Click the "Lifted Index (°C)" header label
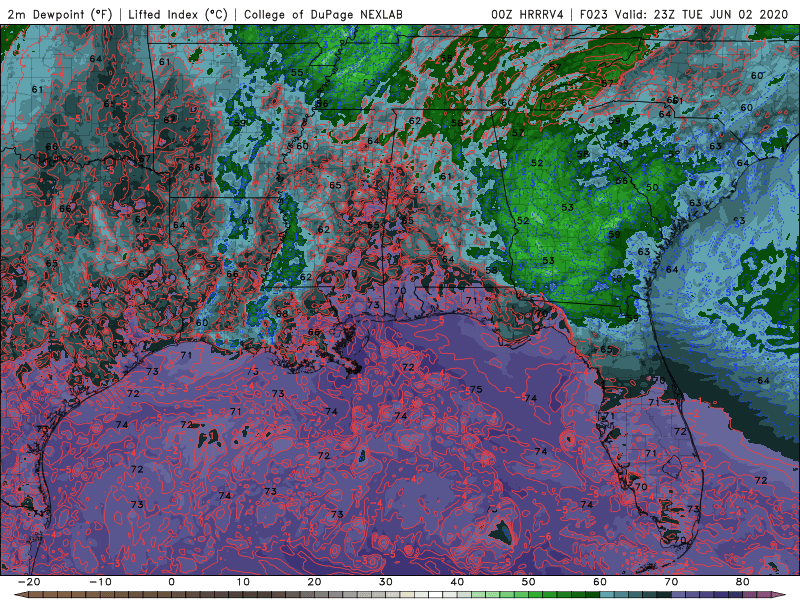The height and width of the screenshot is (600, 800). (x=178, y=14)
